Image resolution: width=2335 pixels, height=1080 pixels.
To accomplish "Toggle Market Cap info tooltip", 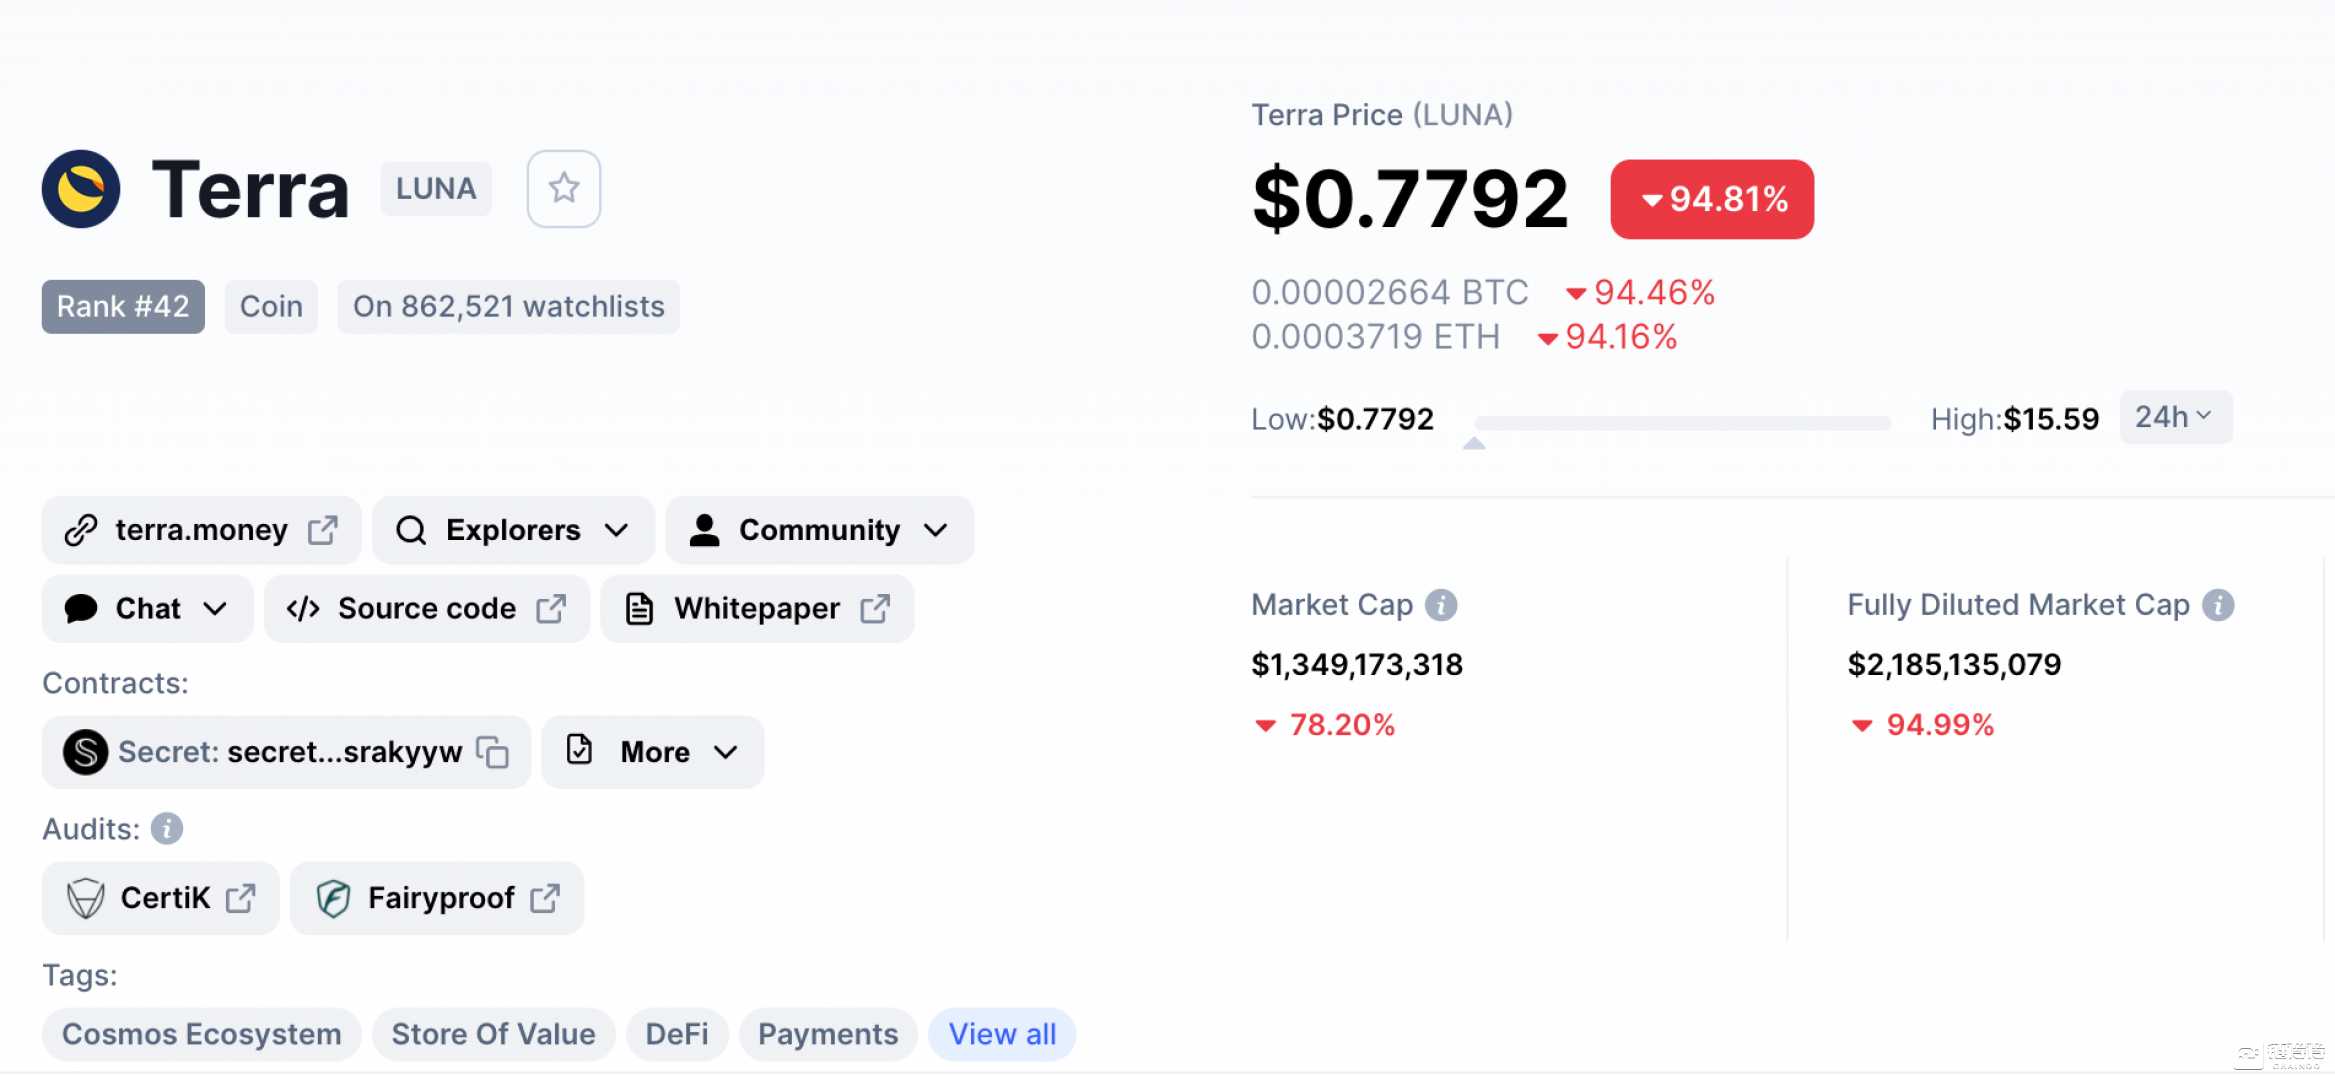I will click(x=1439, y=605).
